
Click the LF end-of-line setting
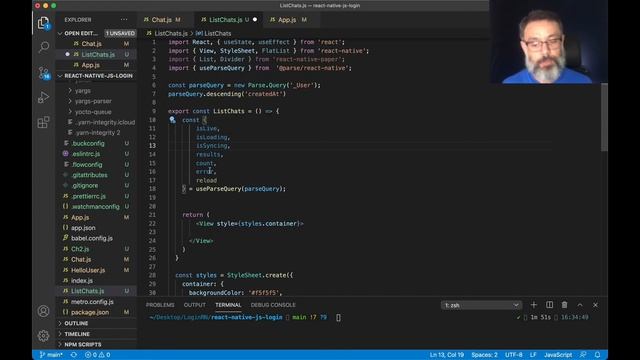click(x=533, y=355)
